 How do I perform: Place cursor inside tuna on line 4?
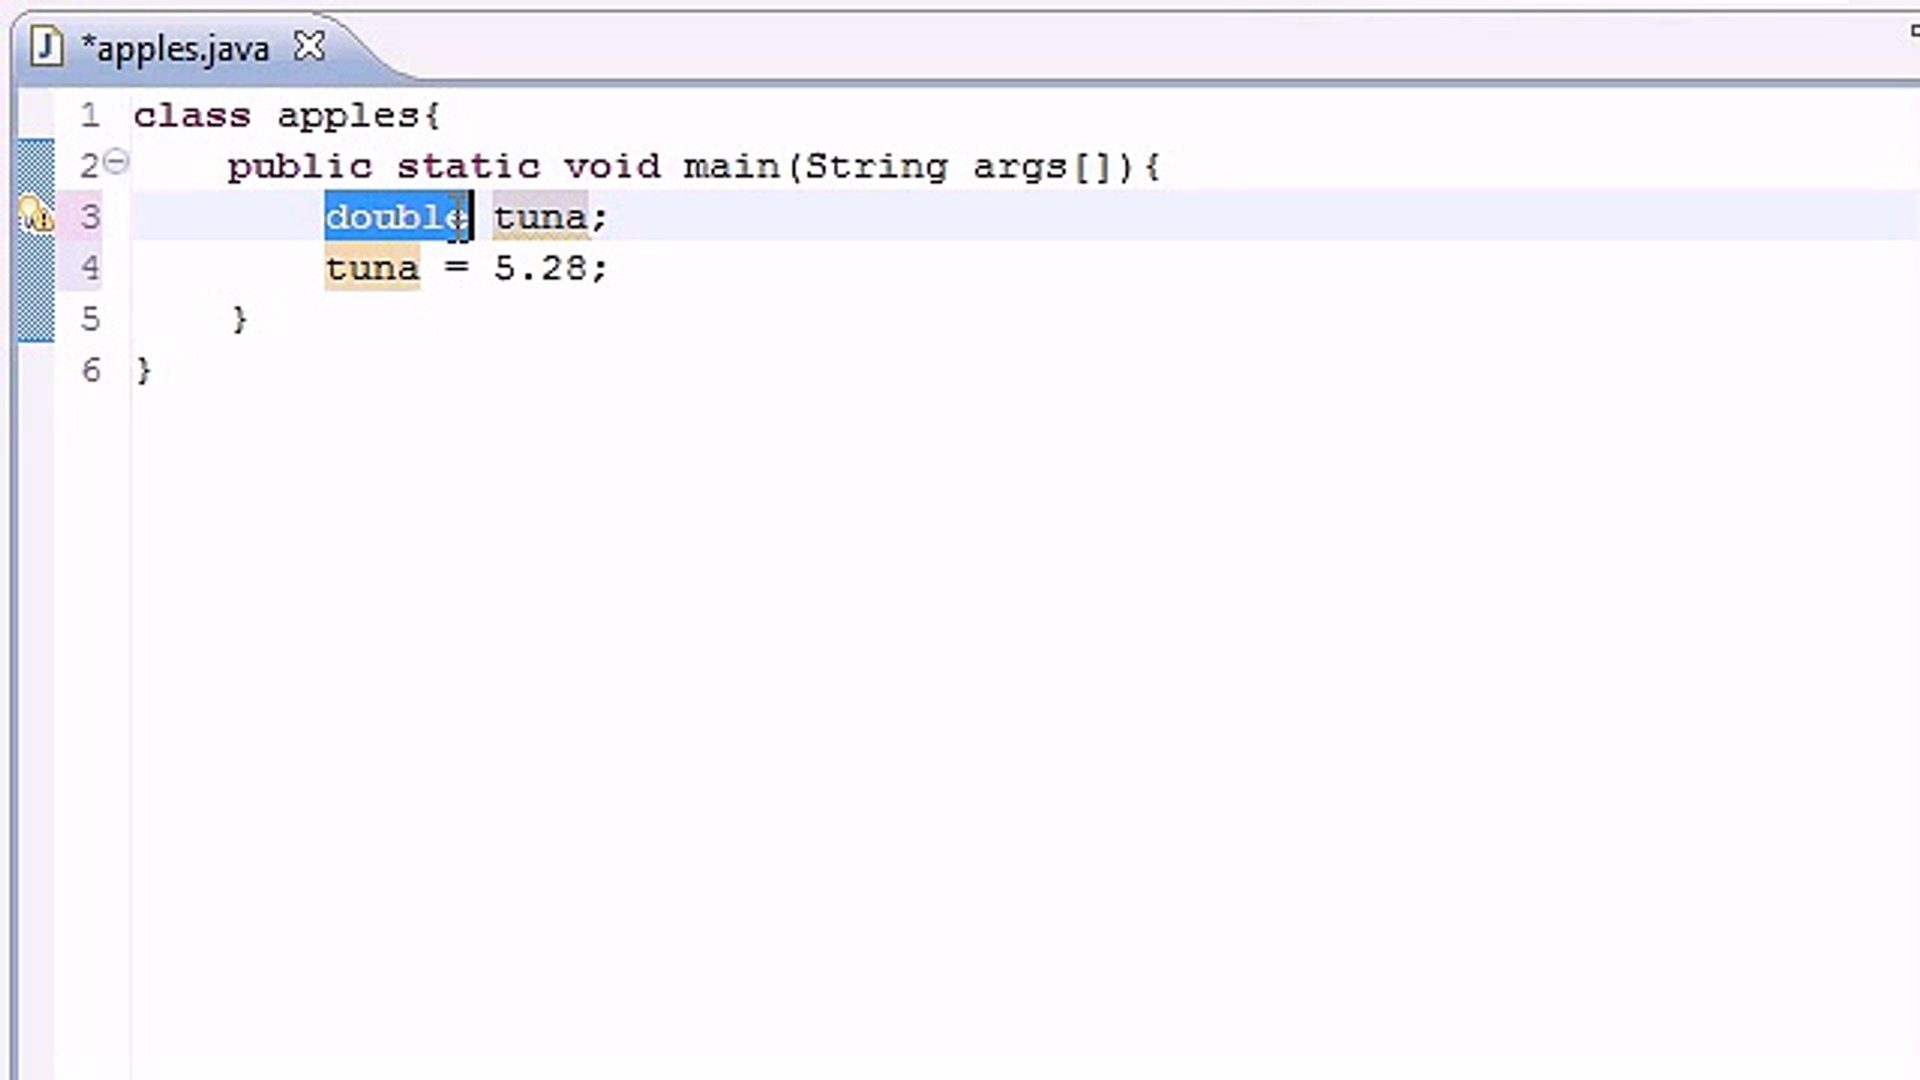click(x=372, y=268)
